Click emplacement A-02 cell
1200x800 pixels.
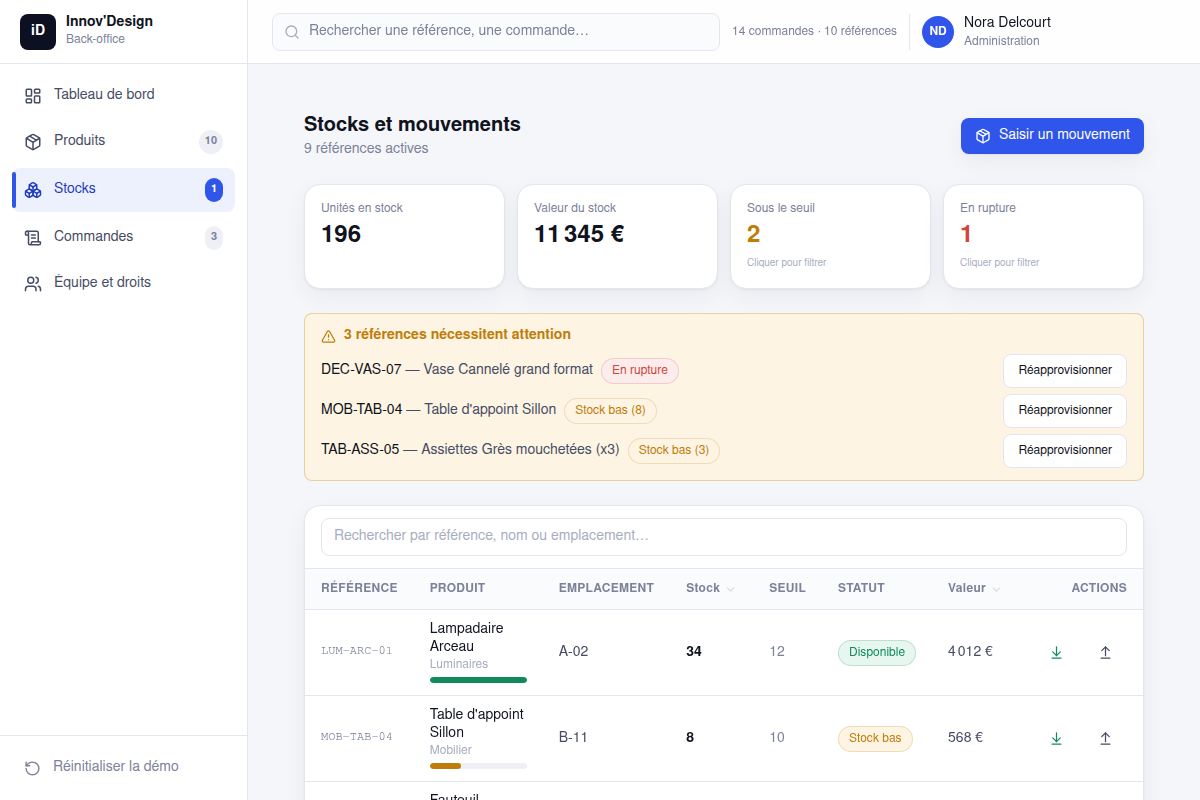574,652
